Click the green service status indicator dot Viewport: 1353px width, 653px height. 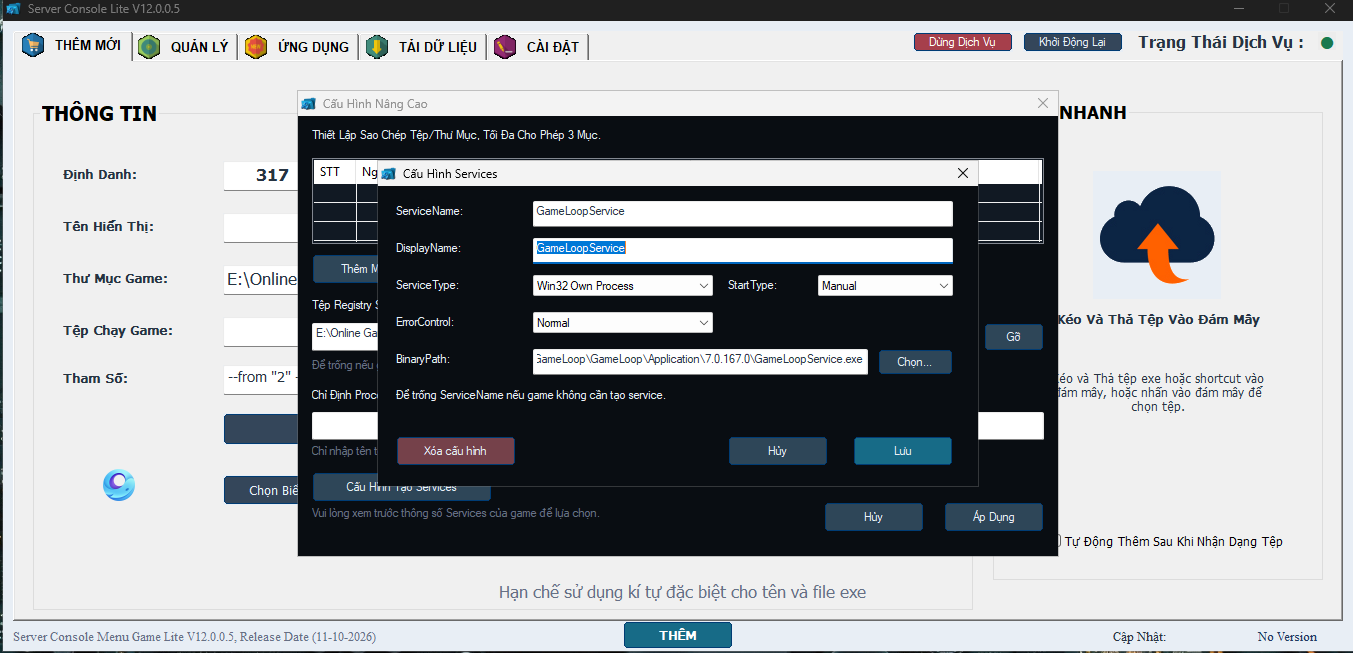(x=1327, y=43)
